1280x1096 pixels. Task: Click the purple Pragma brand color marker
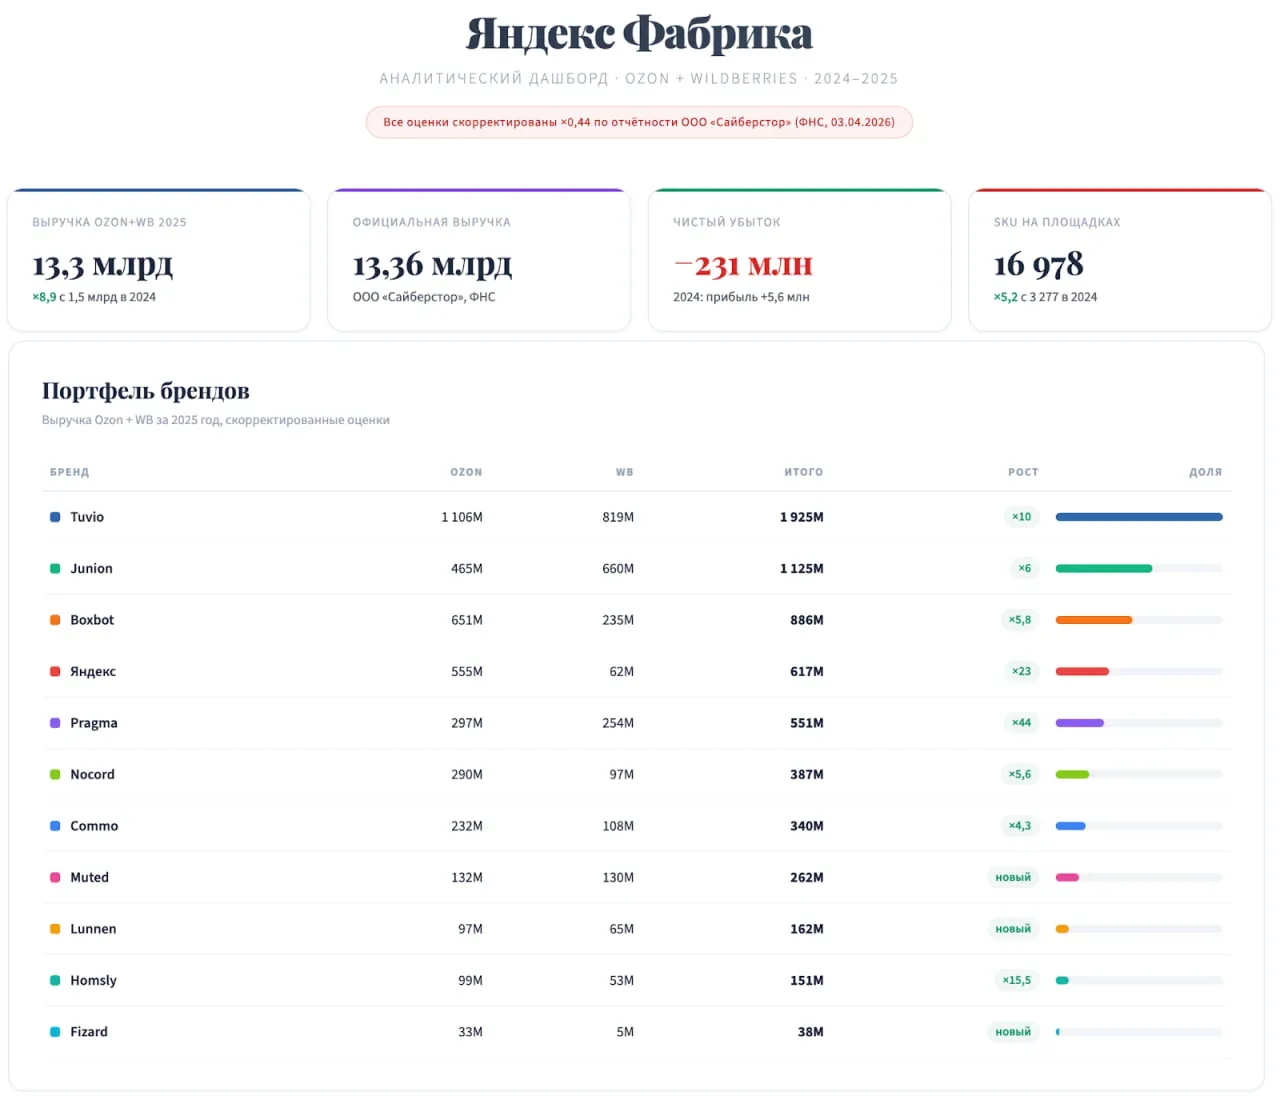pyautogui.click(x=55, y=723)
